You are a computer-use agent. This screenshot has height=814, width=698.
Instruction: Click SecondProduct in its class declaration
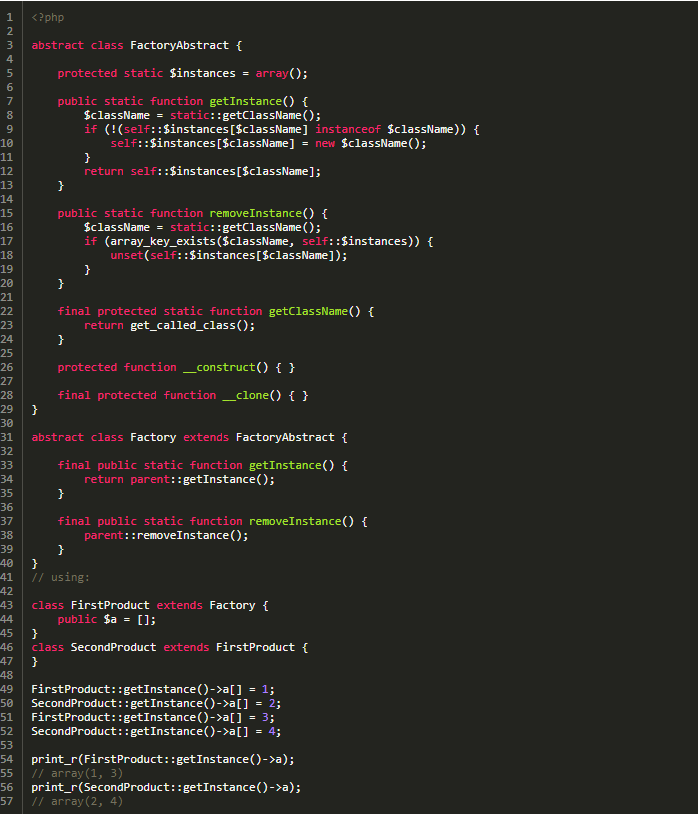[113, 647]
